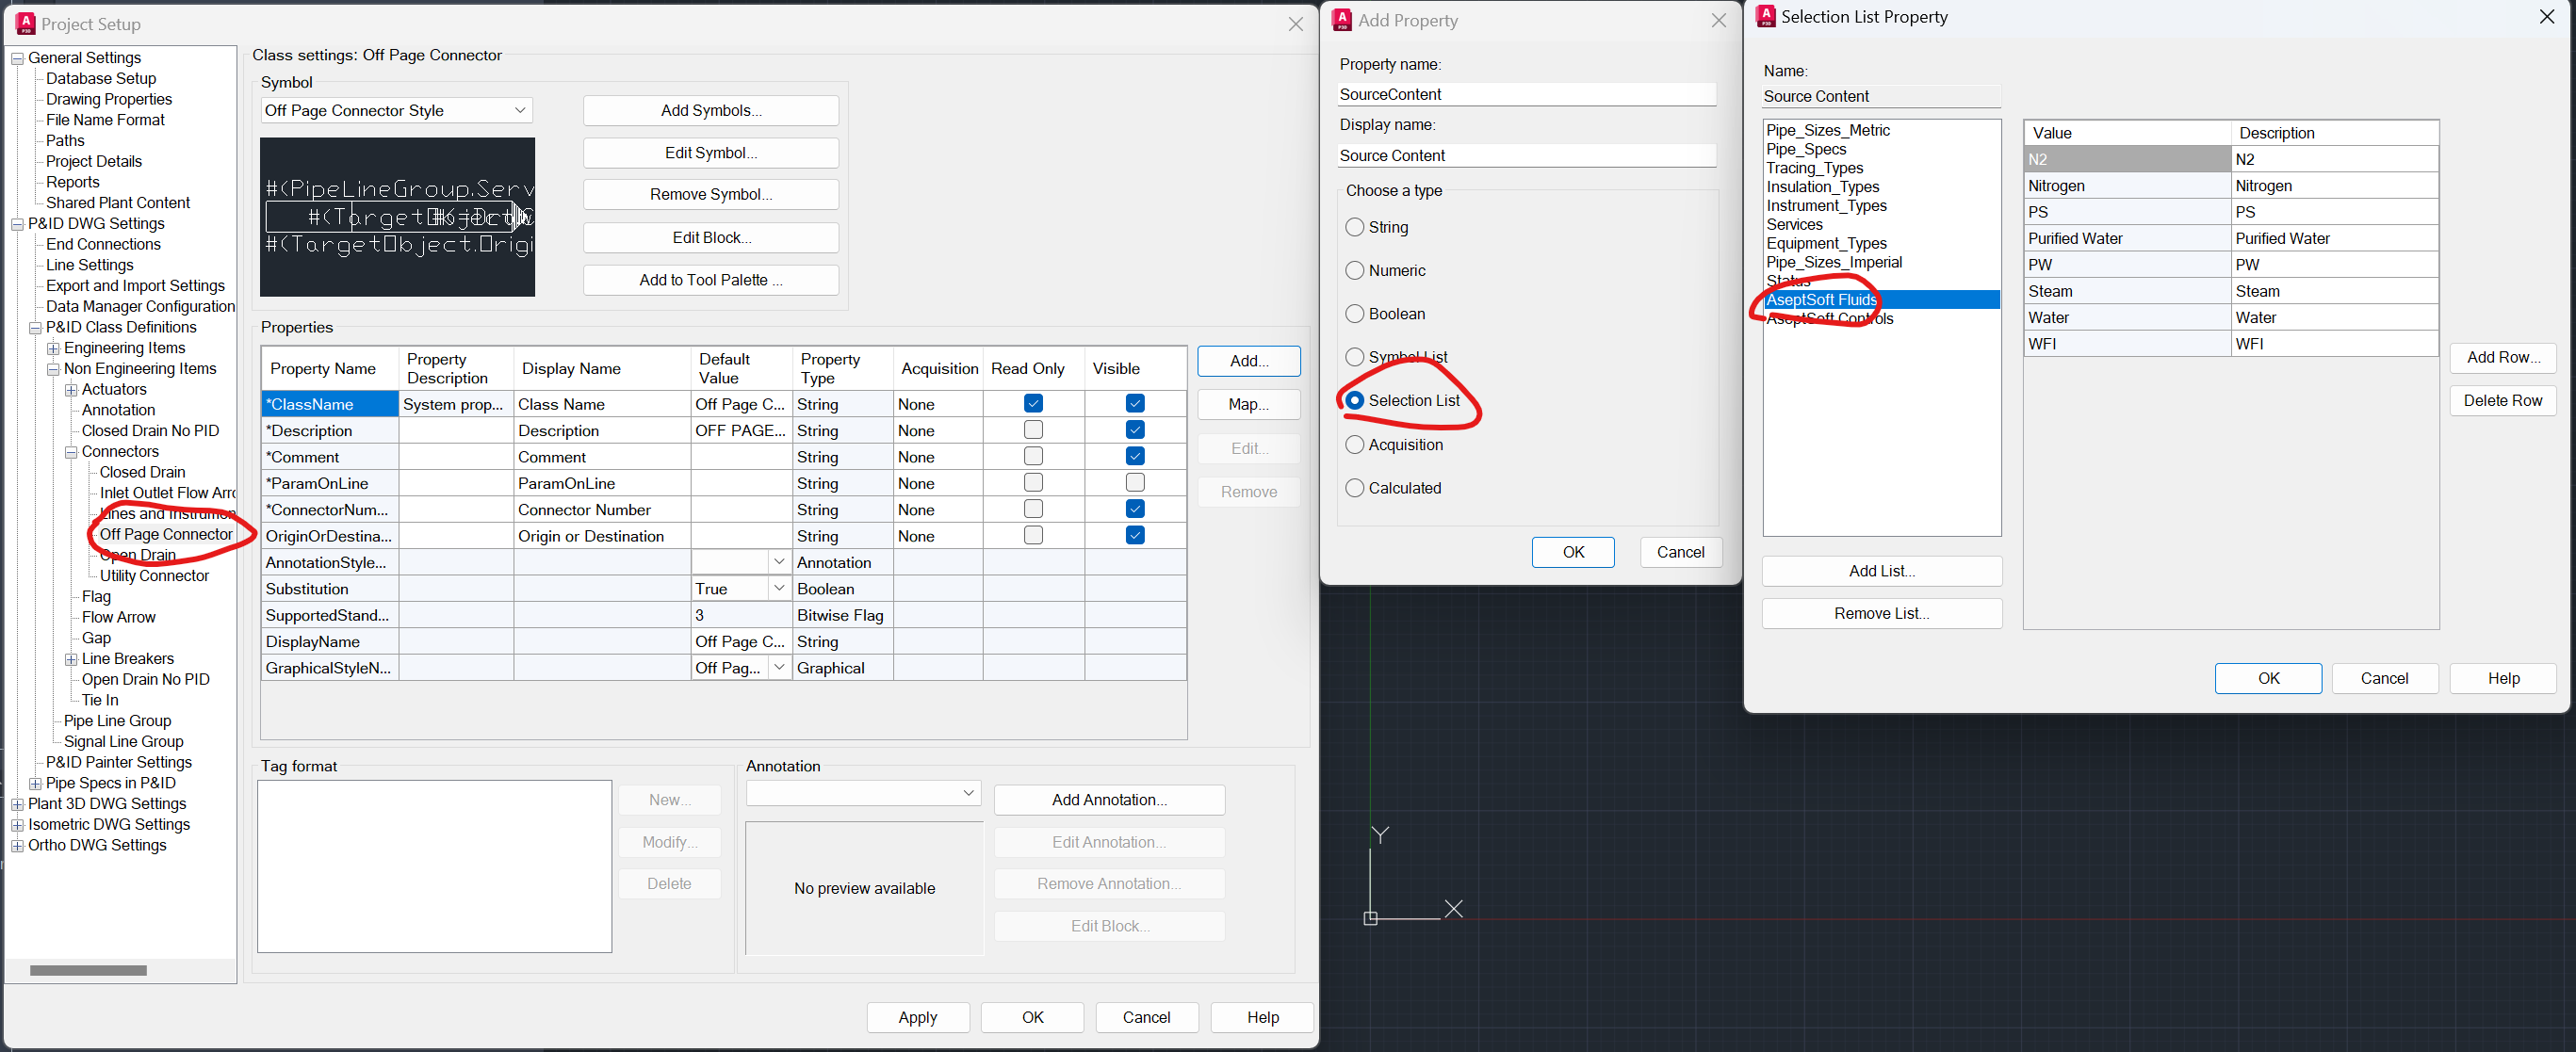Viewport: 2576px width, 1052px height.
Task: Select the Purified Water value cell
Action: (x=2127, y=238)
